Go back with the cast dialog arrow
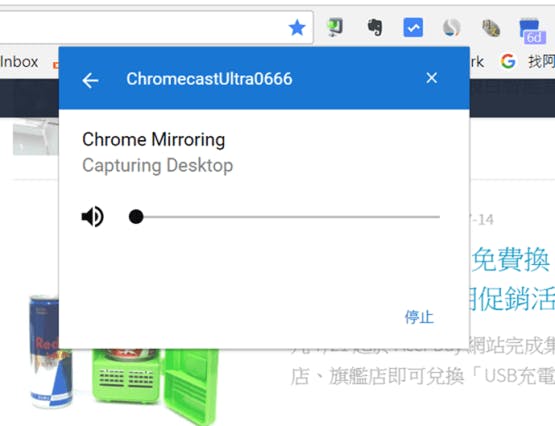555x426 pixels. coord(90,80)
